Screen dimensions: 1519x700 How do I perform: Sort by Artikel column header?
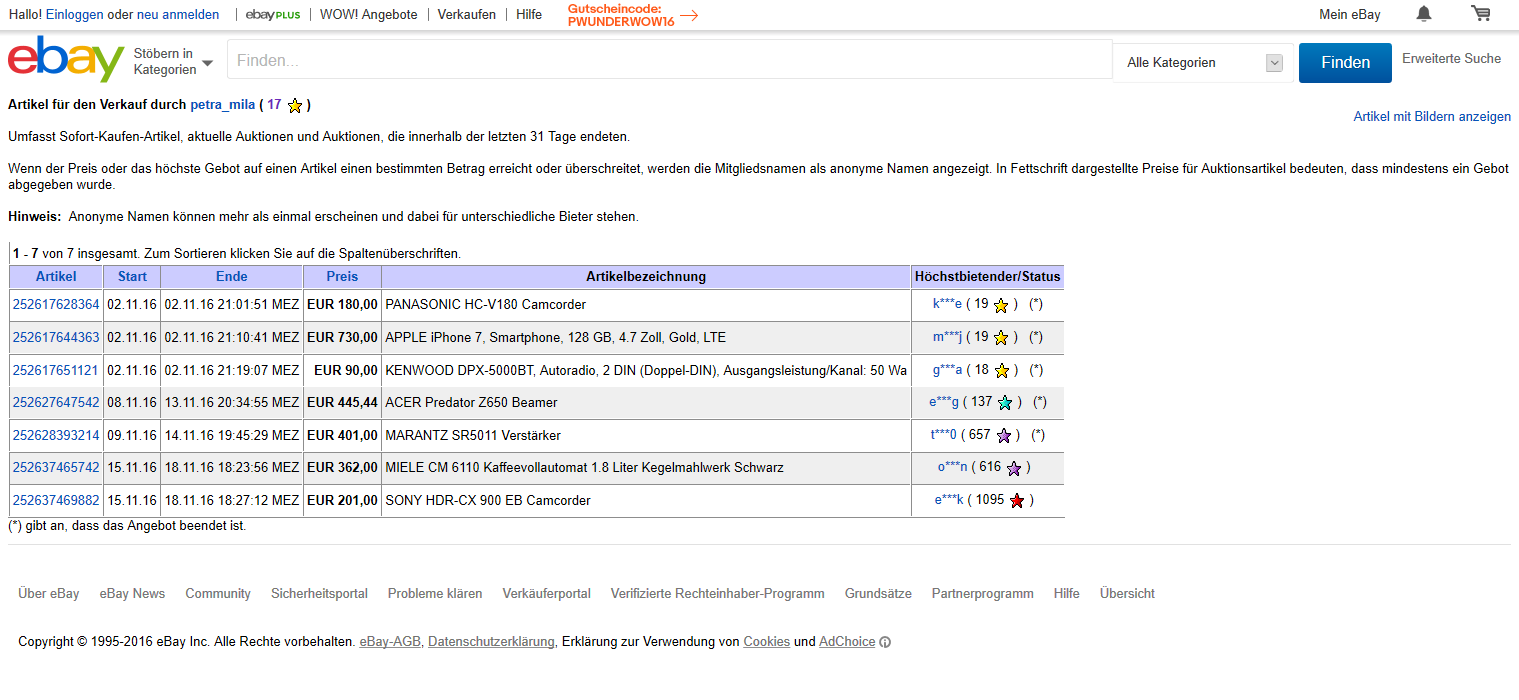point(56,277)
